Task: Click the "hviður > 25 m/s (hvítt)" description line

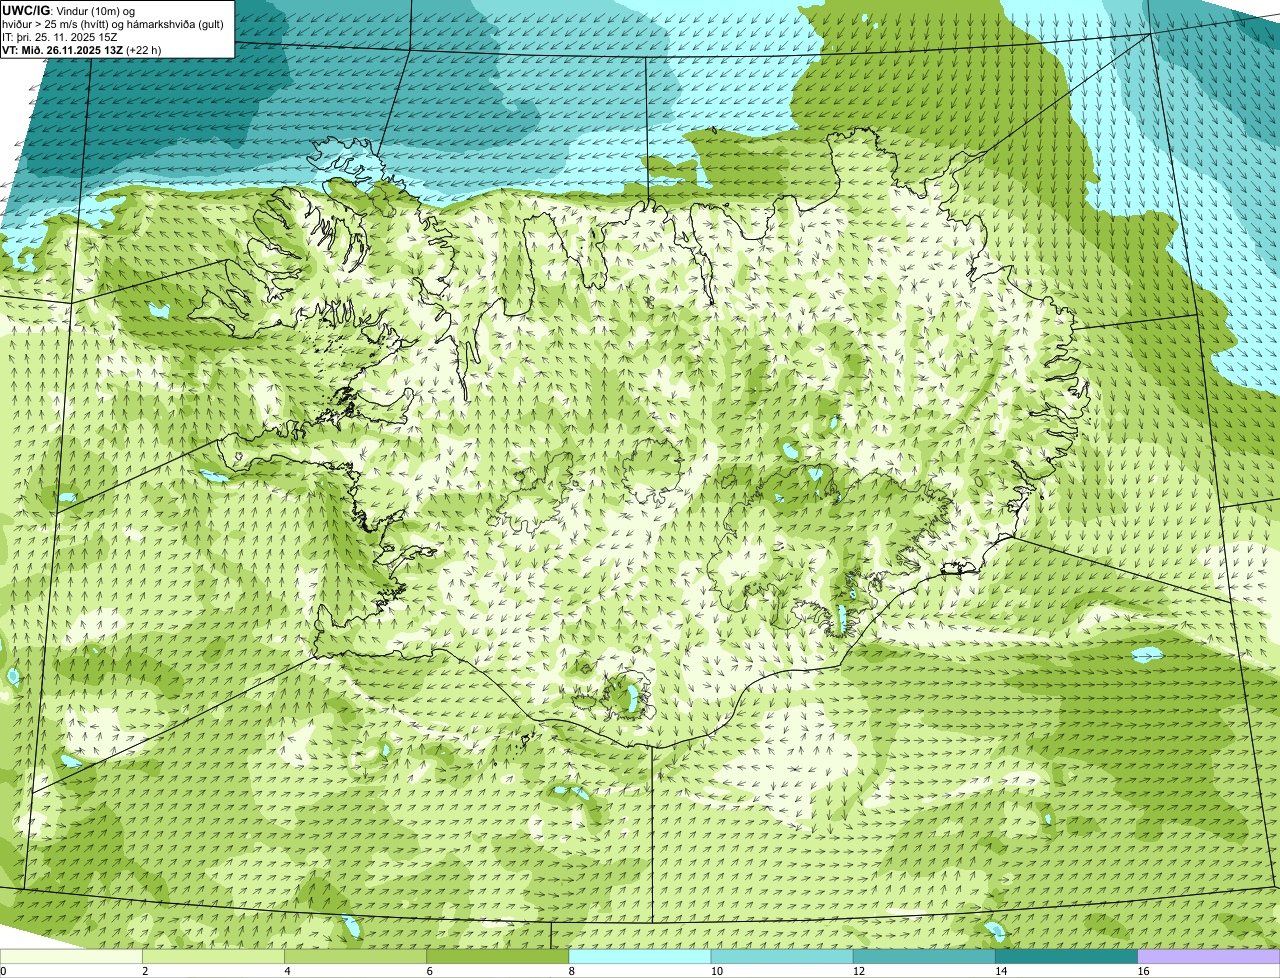Action: [114, 24]
